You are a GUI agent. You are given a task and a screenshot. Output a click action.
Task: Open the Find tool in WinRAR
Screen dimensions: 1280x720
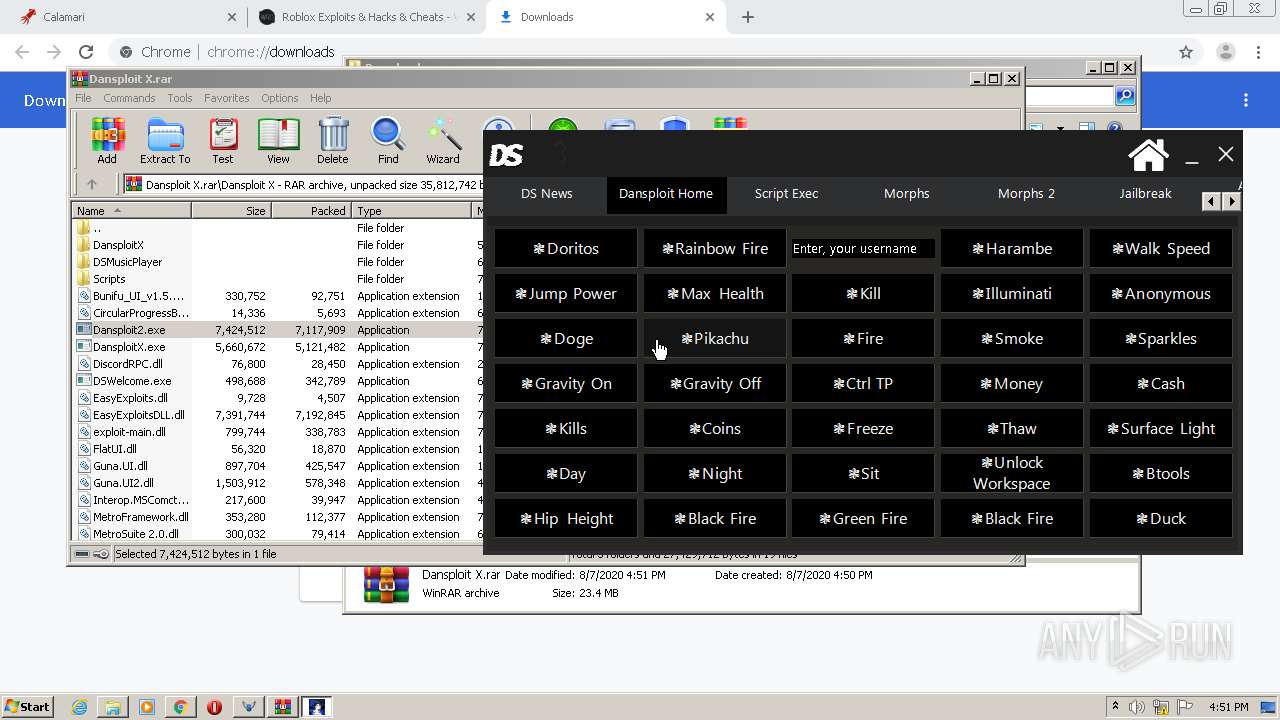click(388, 140)
